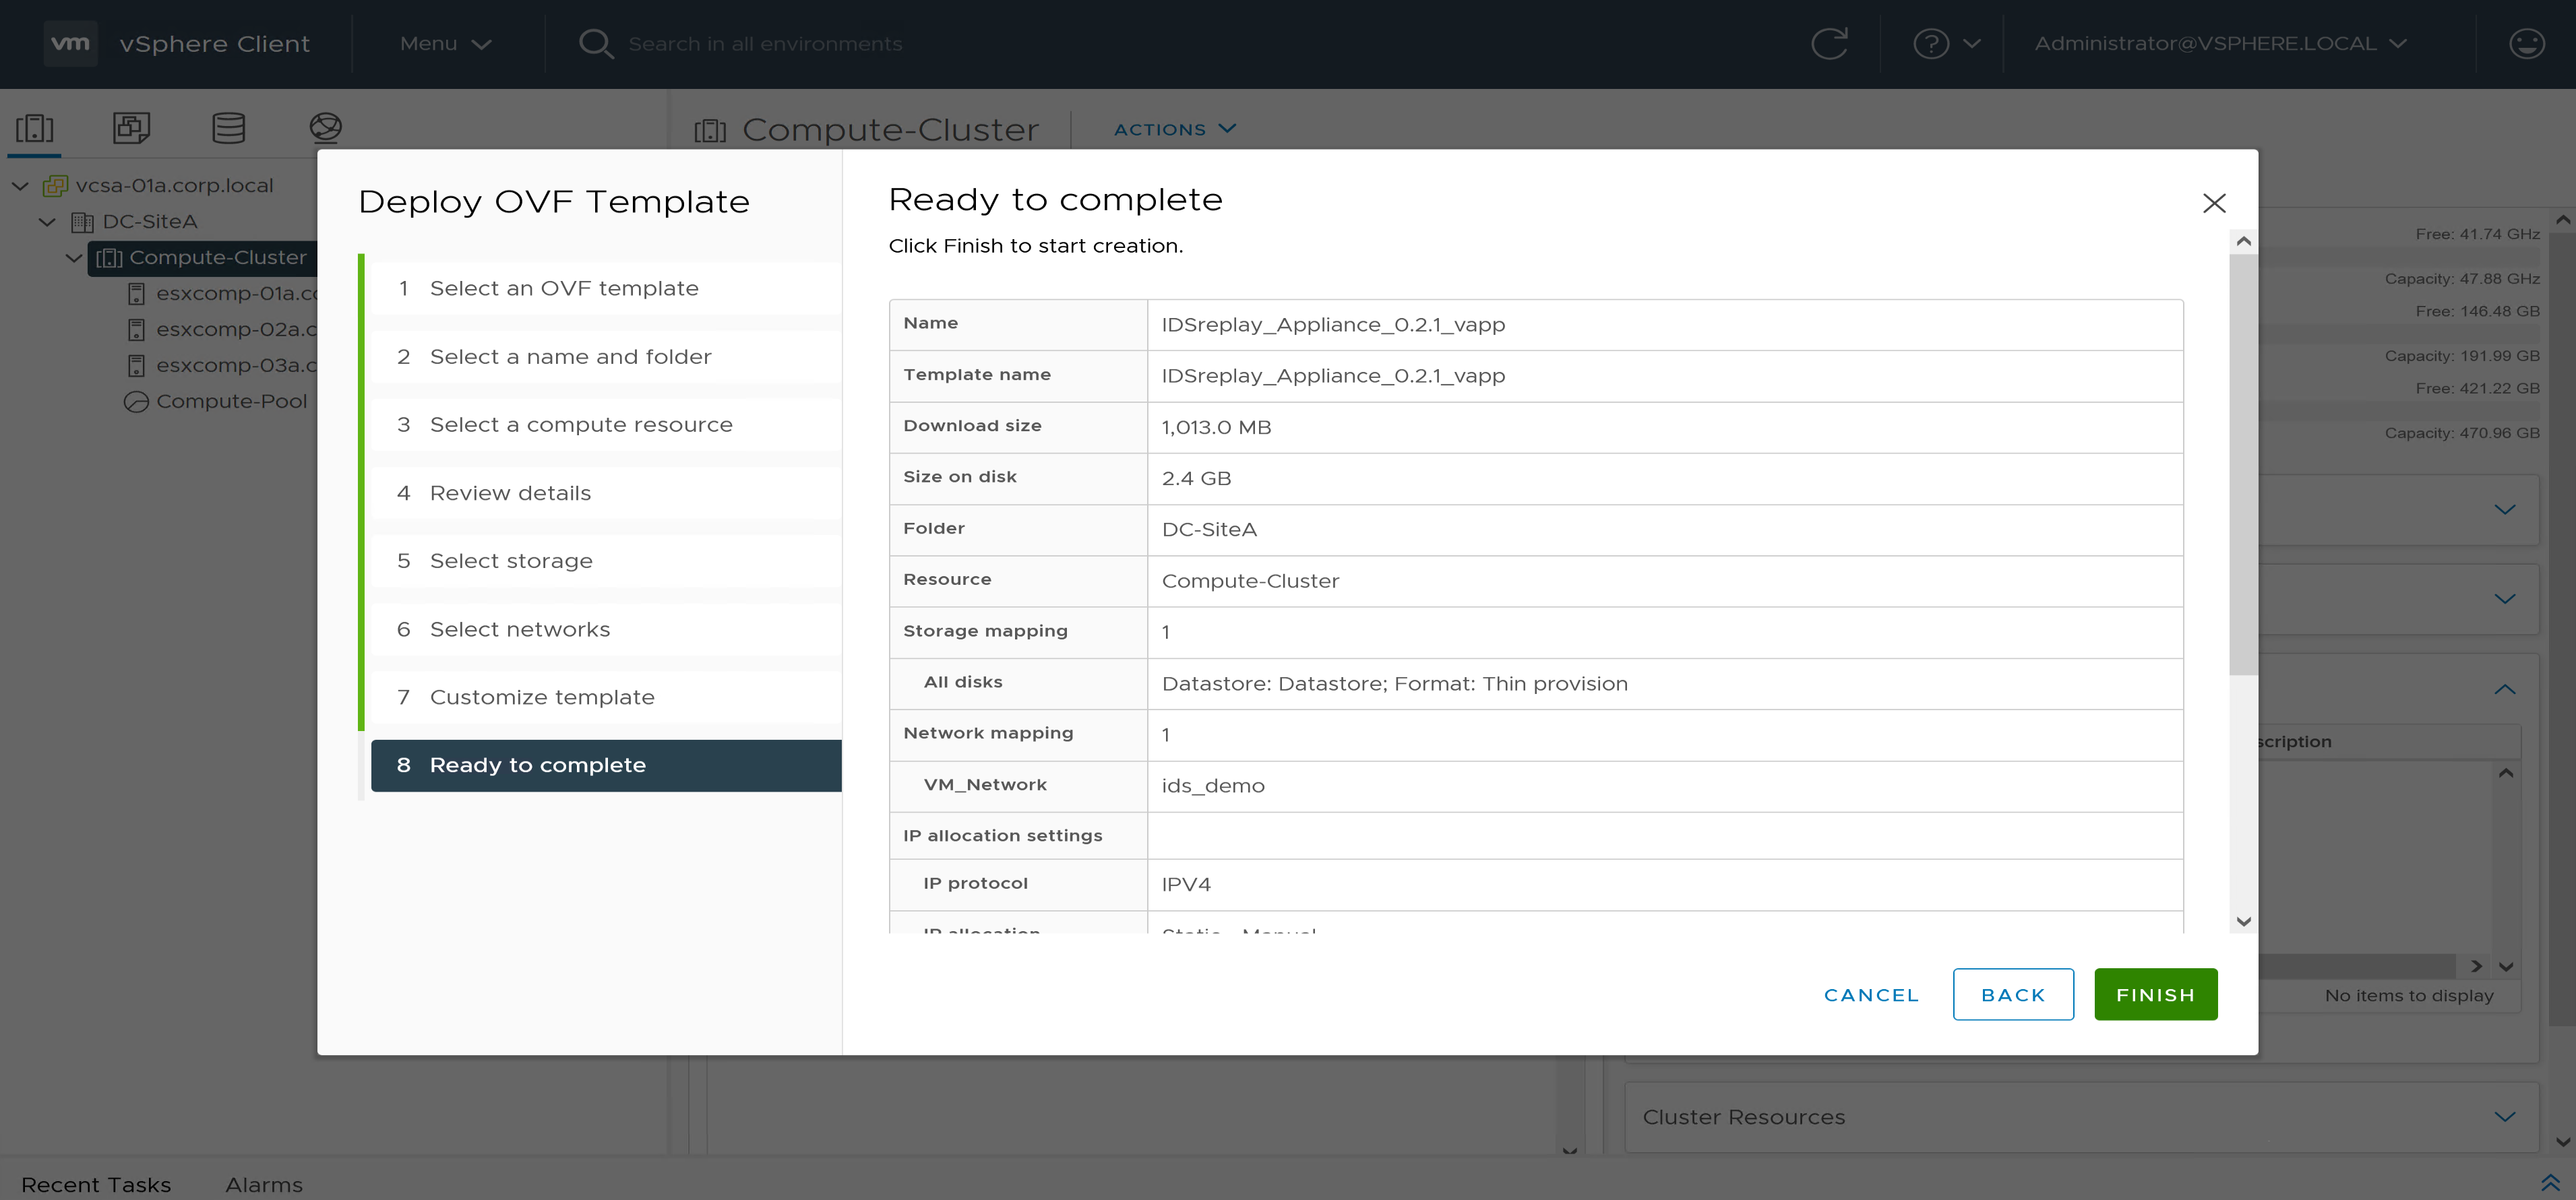2576x1200 pixels.
Task: Click the host icon beside esxcomp-02a
Action: tap(137, 330)
